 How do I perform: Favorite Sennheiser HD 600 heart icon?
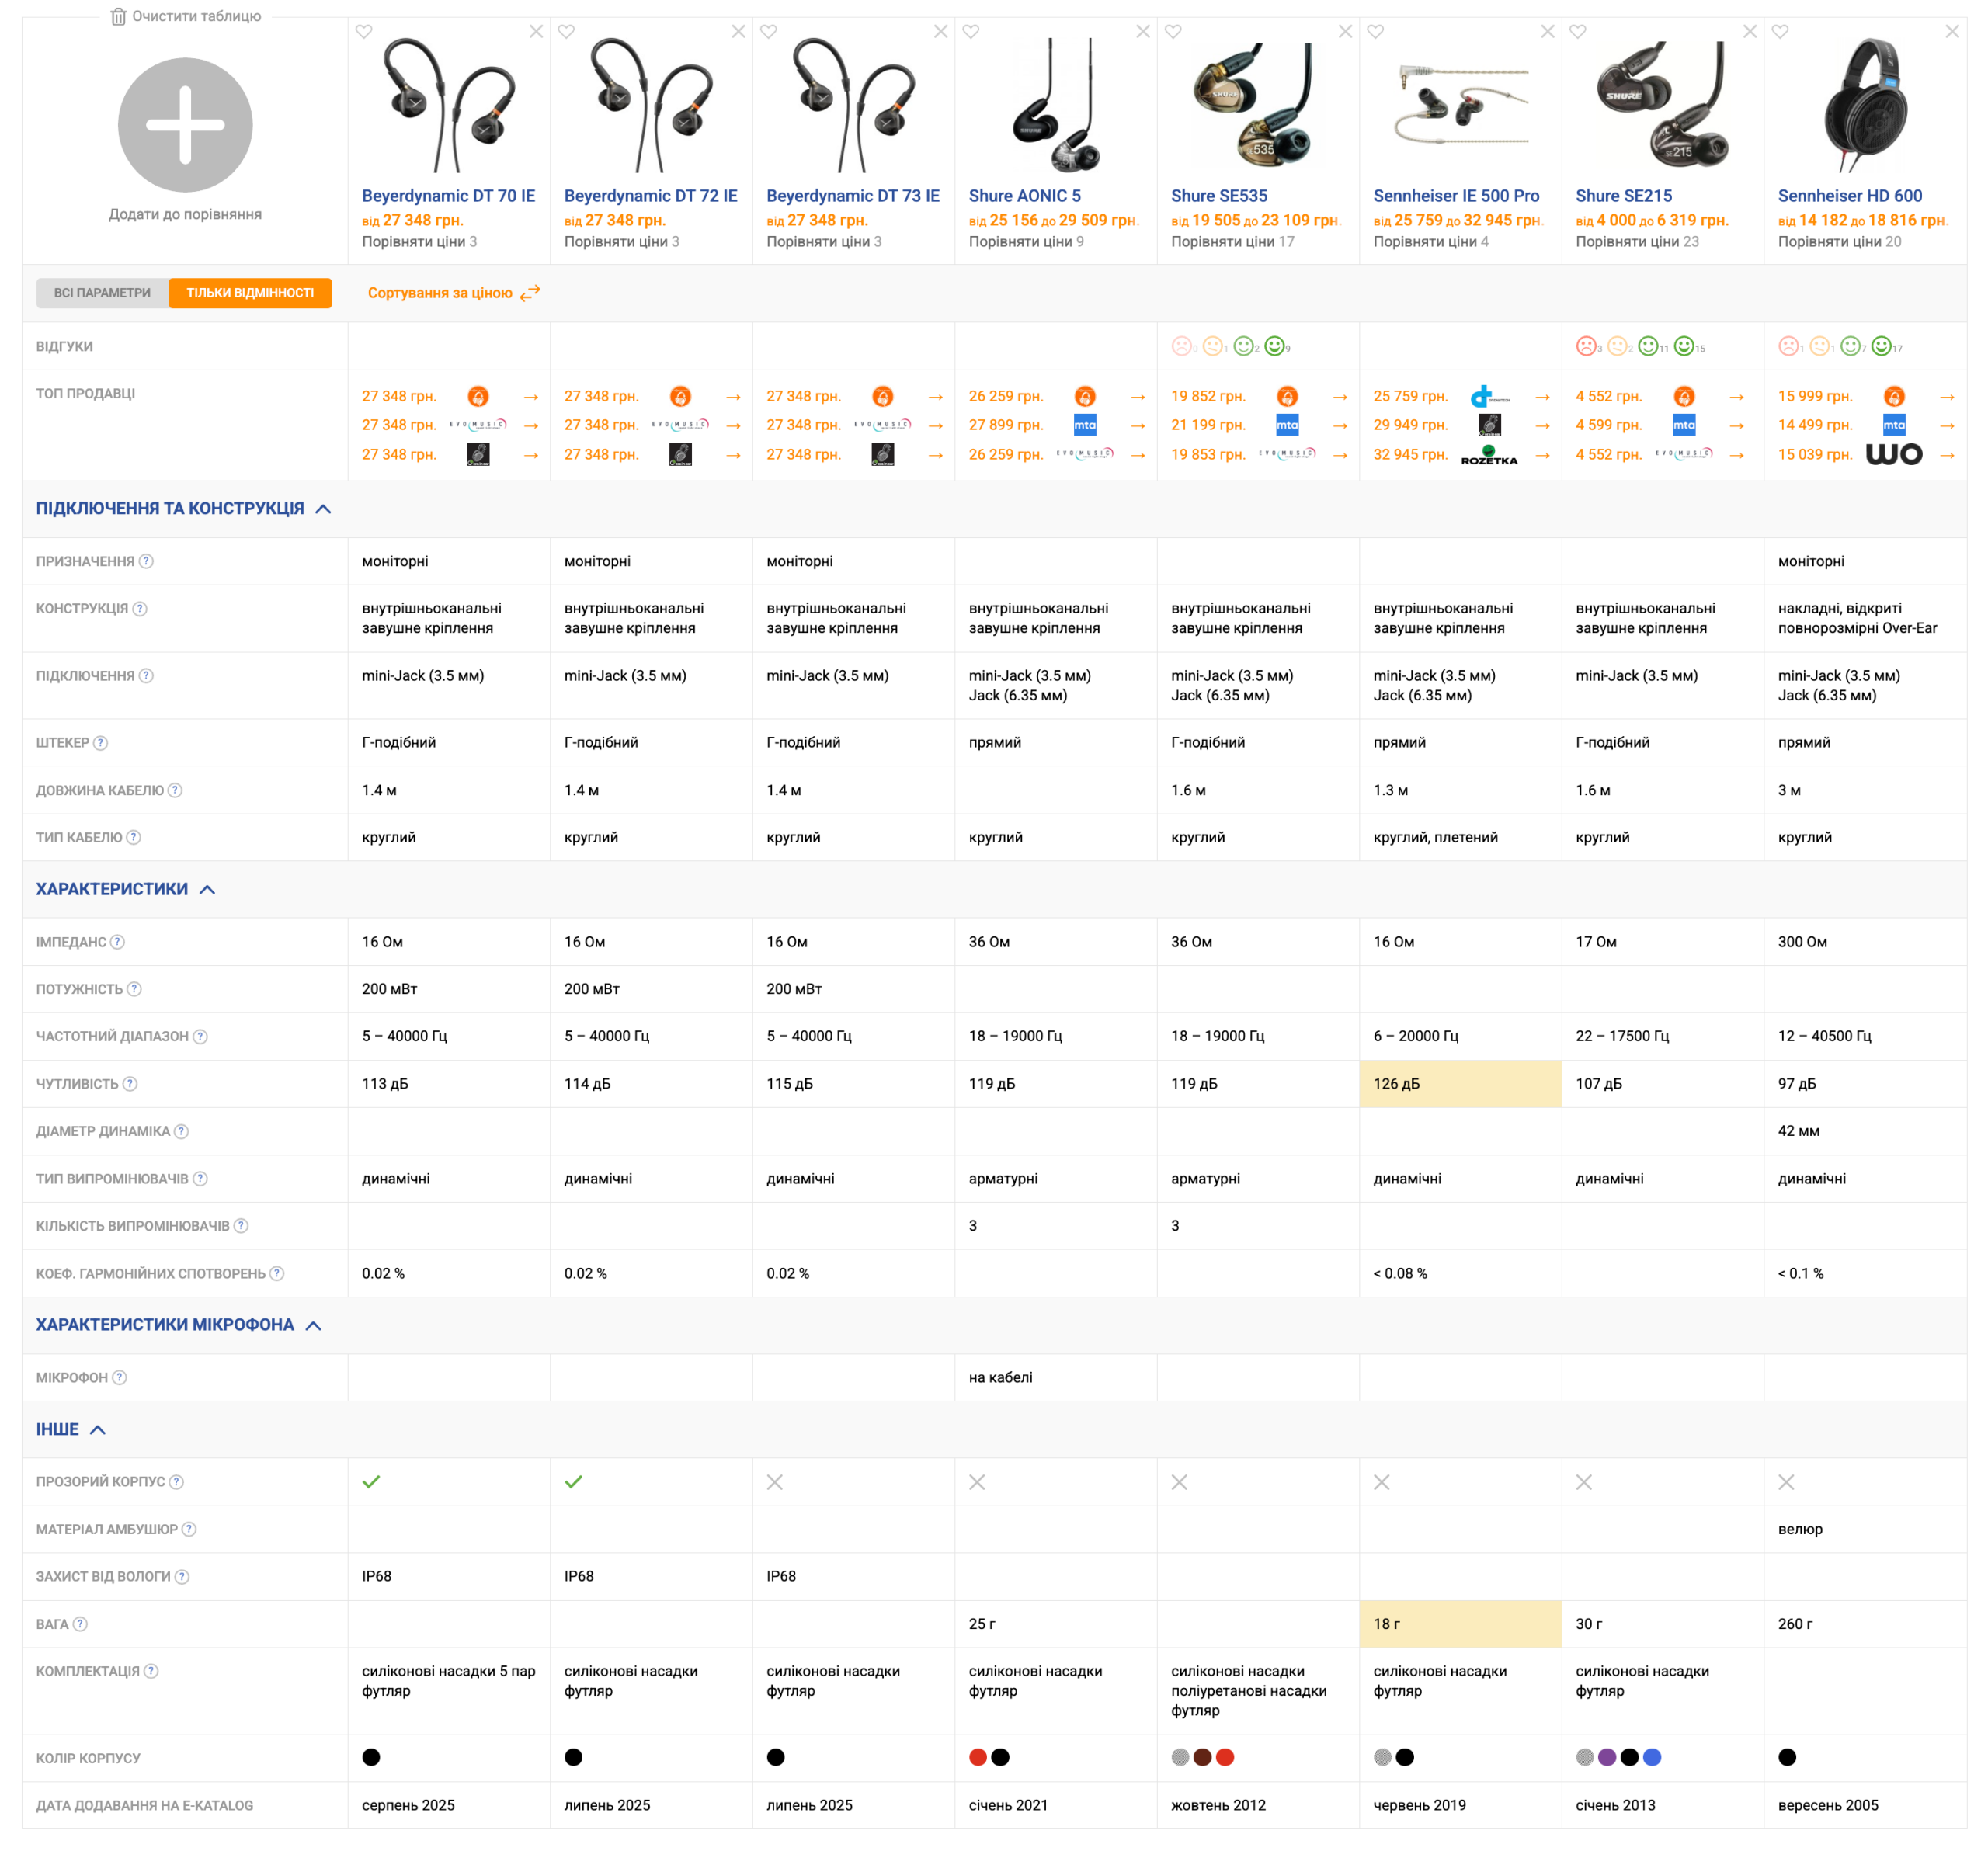pyautogui.click(x=1779, y=32)
